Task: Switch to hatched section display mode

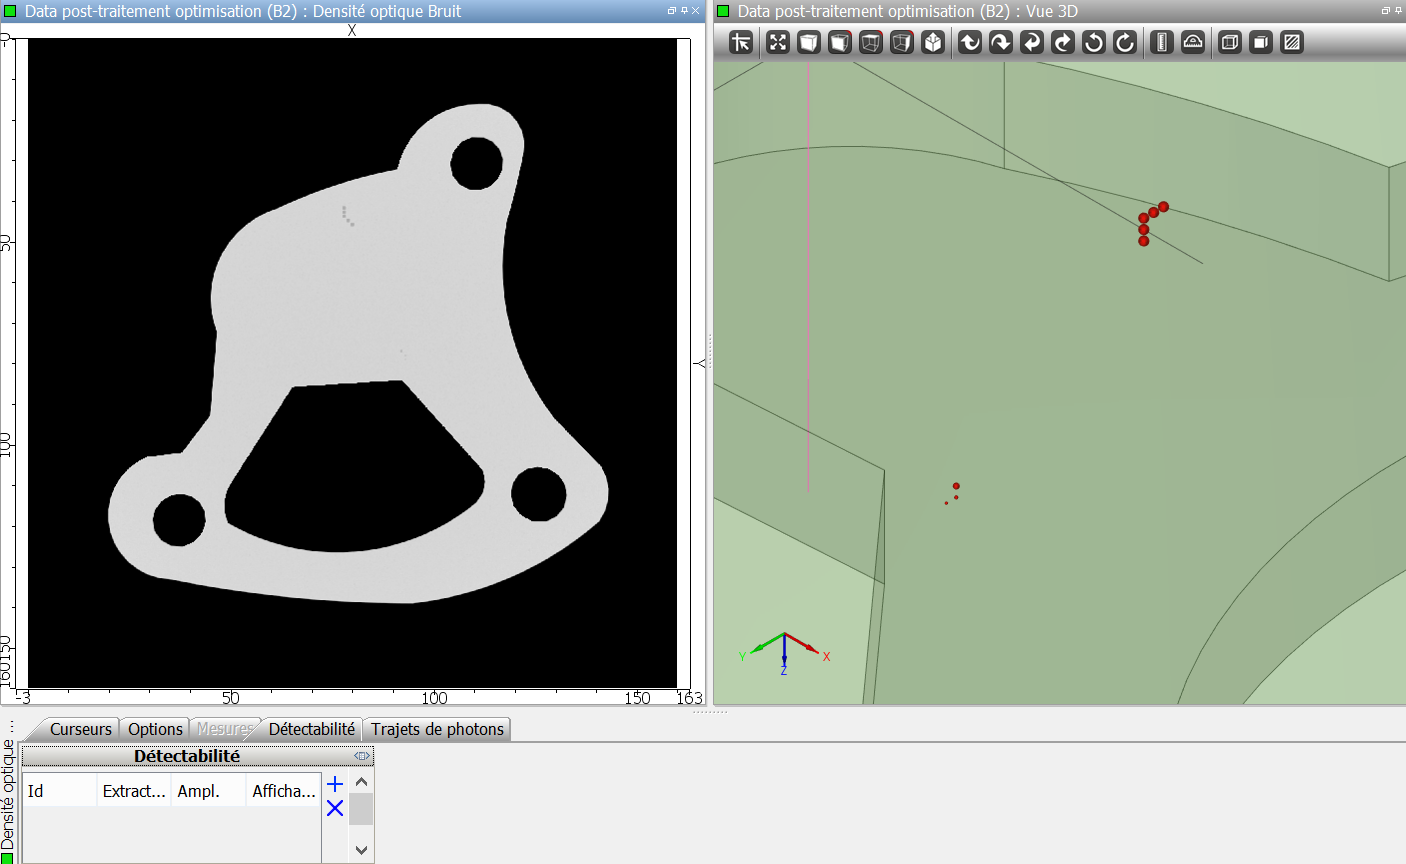Action: pos(1292,42)
